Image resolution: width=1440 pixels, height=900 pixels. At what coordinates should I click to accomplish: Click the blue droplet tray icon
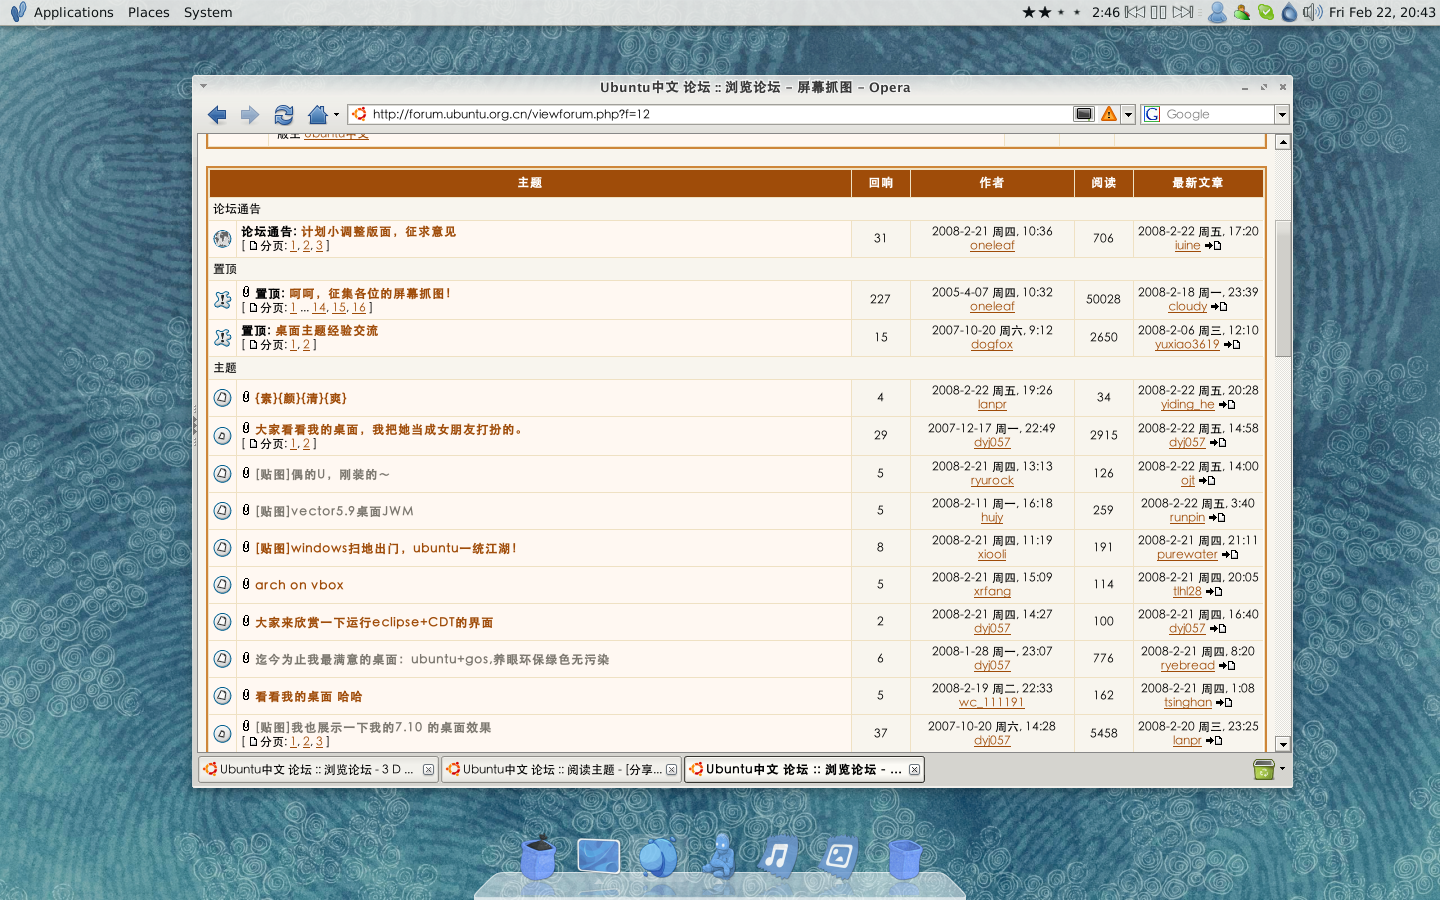(1289, 12)
